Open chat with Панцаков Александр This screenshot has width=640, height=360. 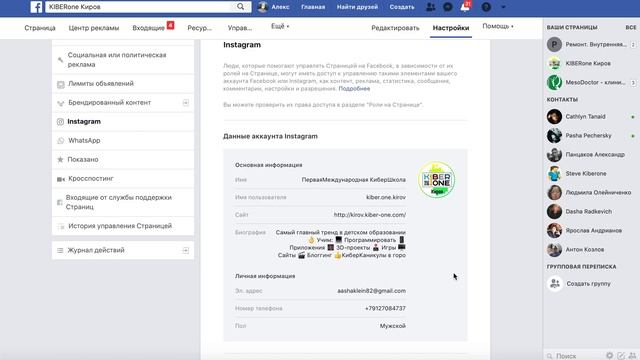coord(591,155)
